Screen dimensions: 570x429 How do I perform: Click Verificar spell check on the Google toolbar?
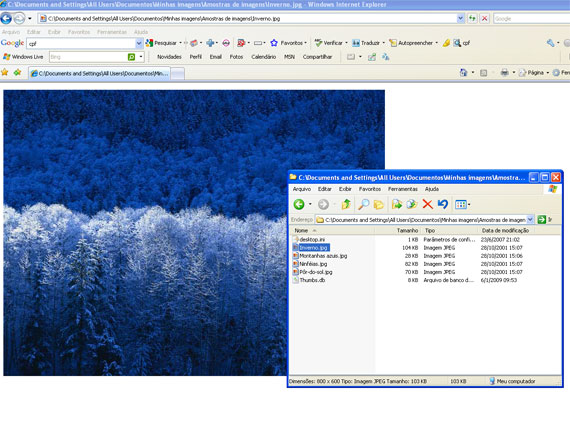[x=330, y=43]
